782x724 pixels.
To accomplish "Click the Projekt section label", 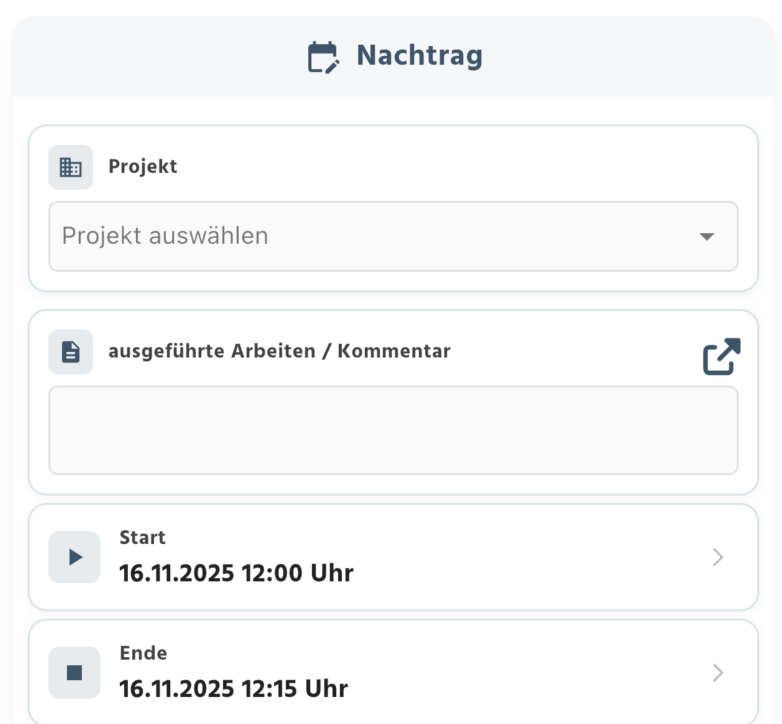I will pos(143,167).
